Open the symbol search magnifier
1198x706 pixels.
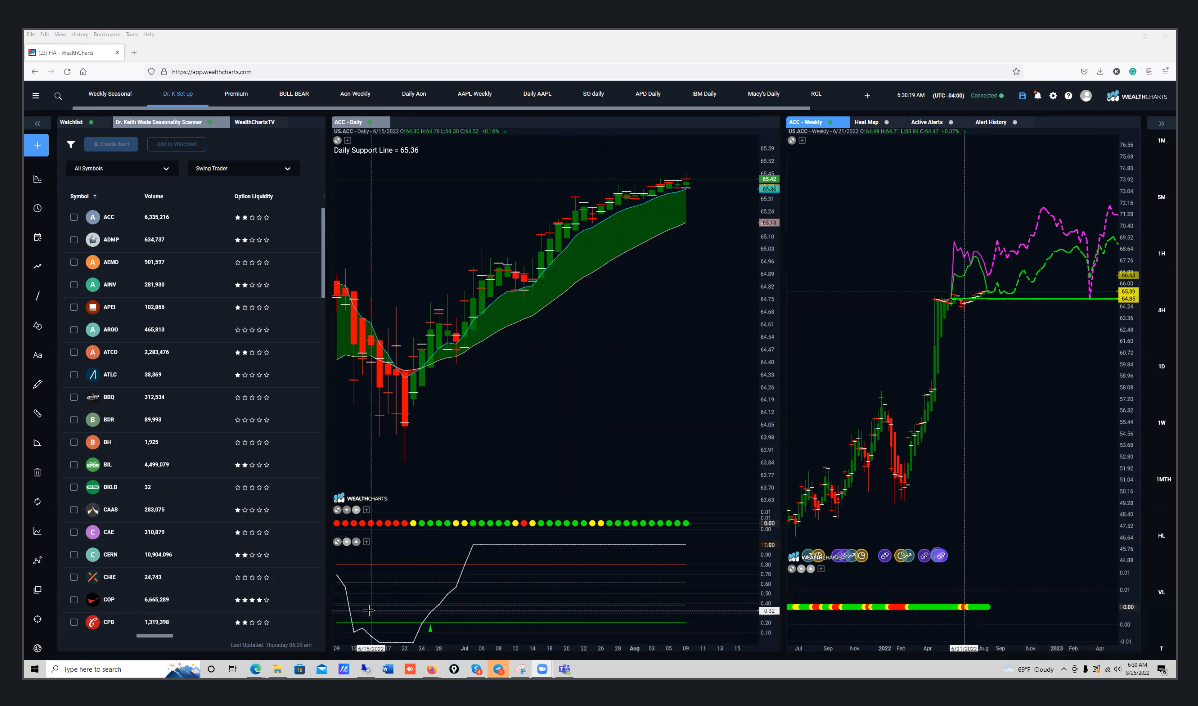[58, 96]
